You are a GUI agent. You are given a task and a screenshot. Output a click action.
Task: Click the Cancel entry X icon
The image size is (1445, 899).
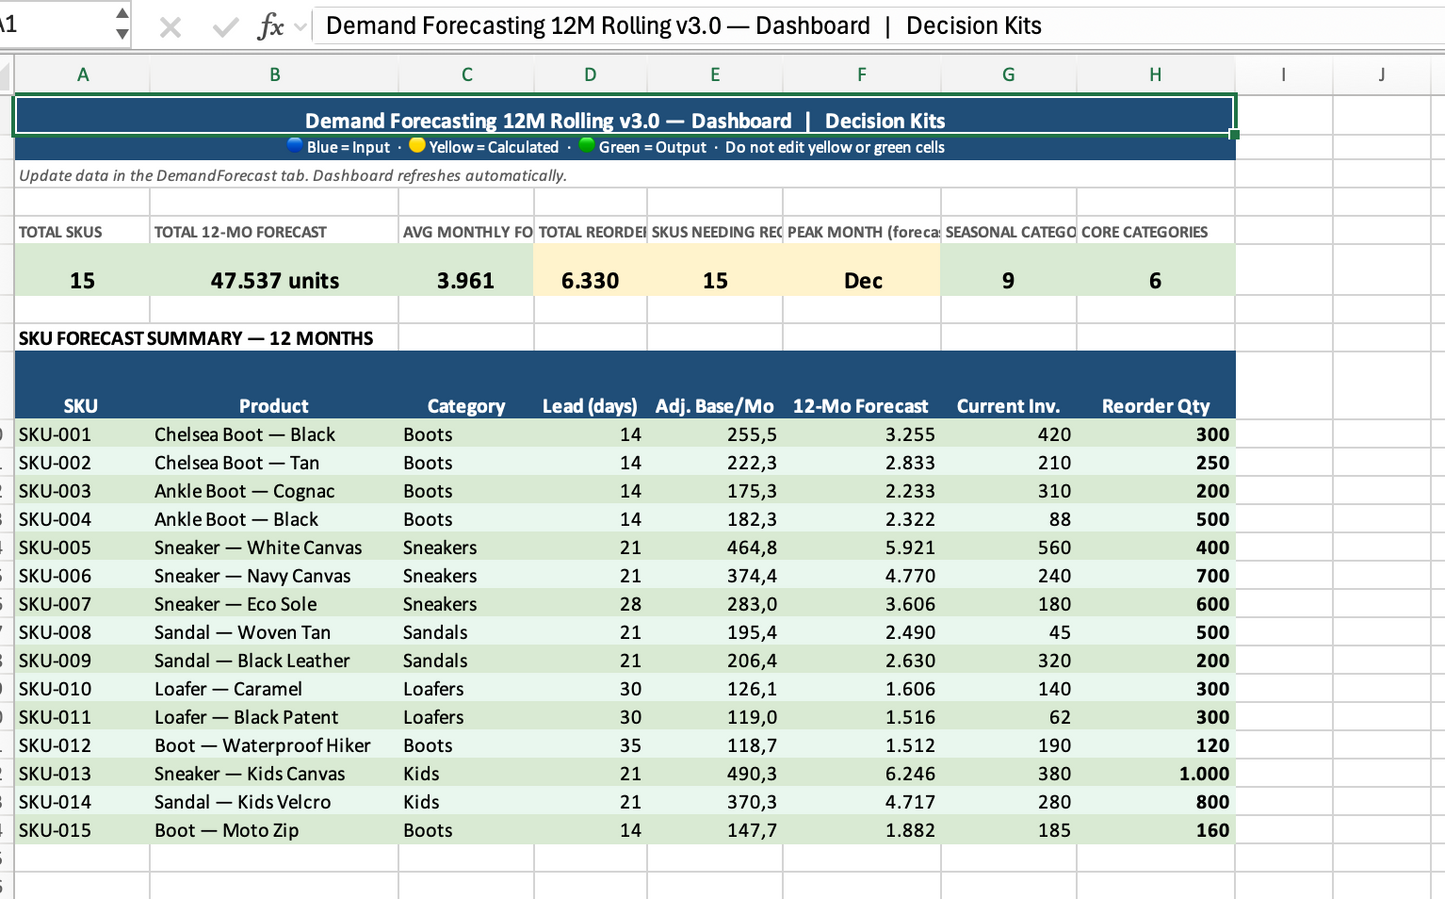click(170, 27)
